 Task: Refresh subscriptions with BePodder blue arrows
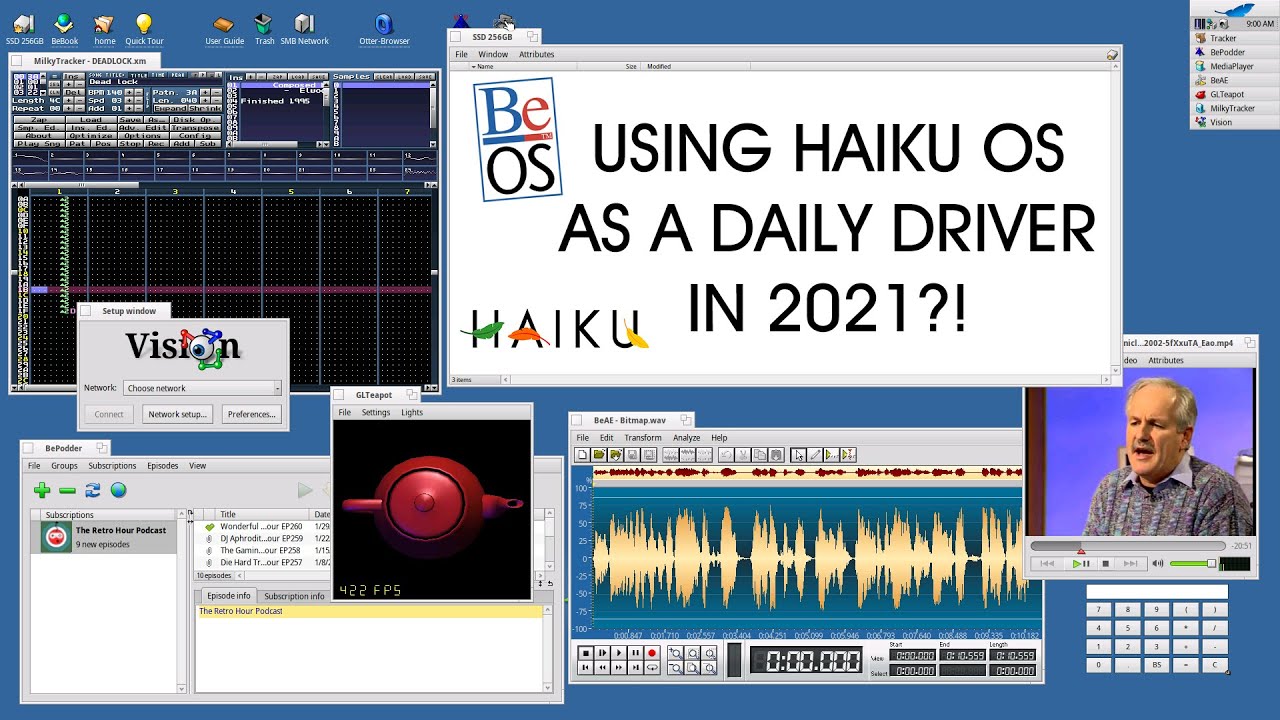[x=93, y=490]
